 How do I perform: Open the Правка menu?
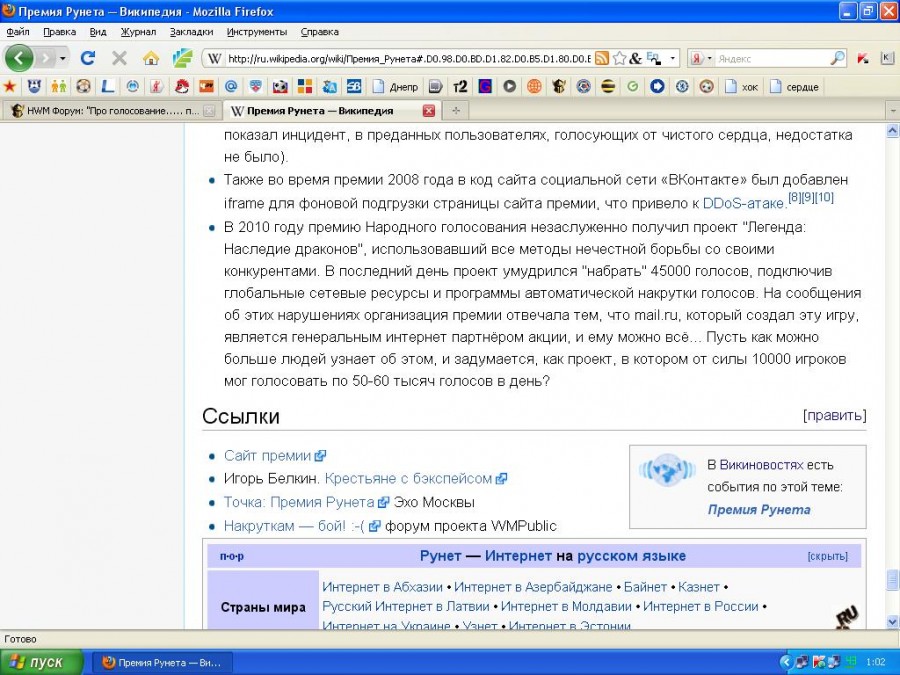click(59, 32)
